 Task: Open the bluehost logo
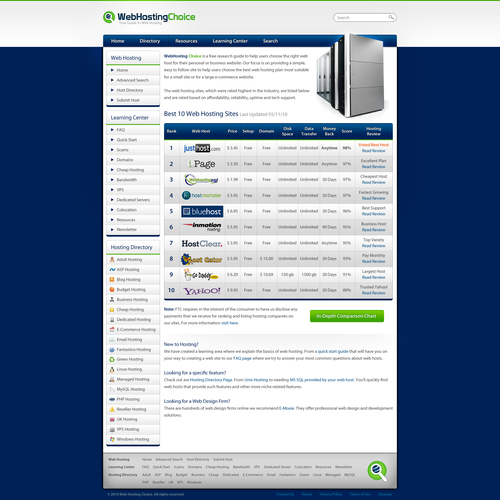(202, 211)
